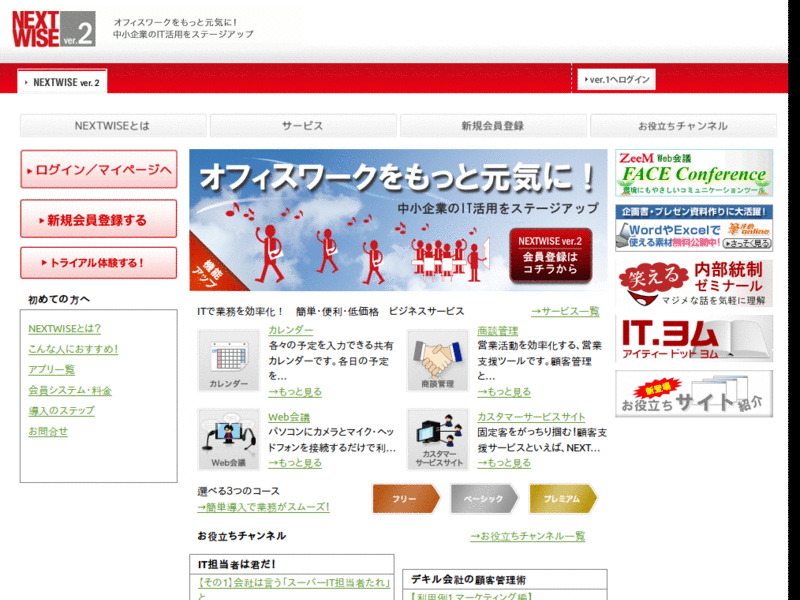Select the ベーシック course arrow
This screenshot has width=800, height=600.
point(484,498)
